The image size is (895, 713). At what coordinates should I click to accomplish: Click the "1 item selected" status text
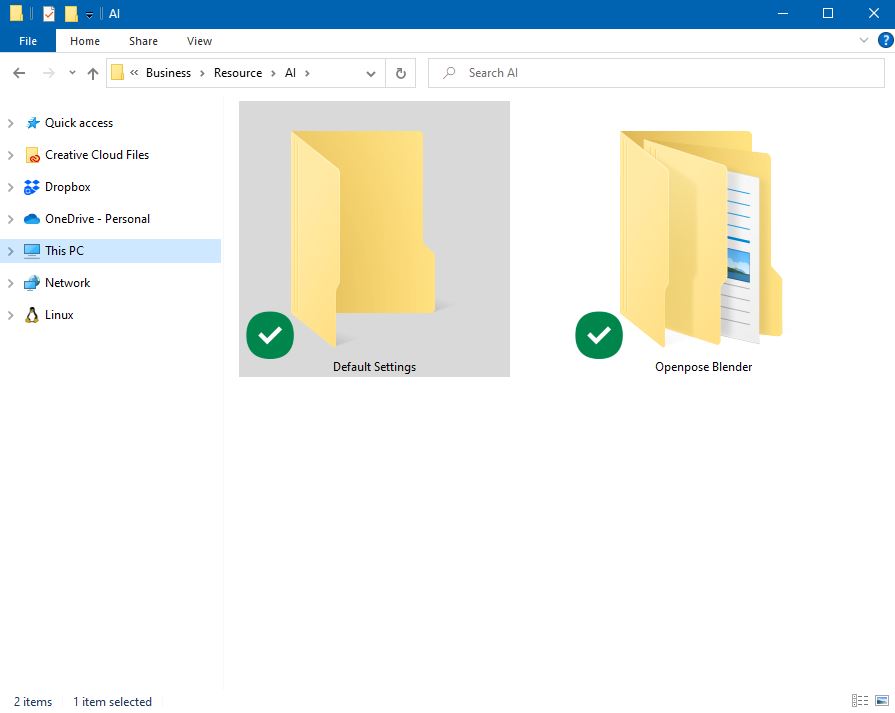[x=112, y=702]
